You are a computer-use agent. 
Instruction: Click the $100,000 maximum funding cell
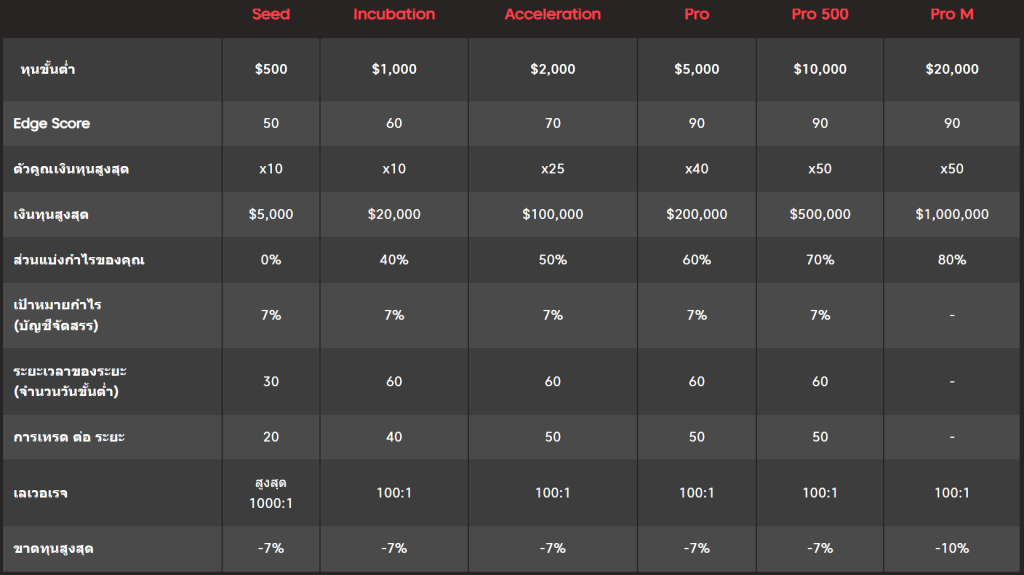(552, 214)
